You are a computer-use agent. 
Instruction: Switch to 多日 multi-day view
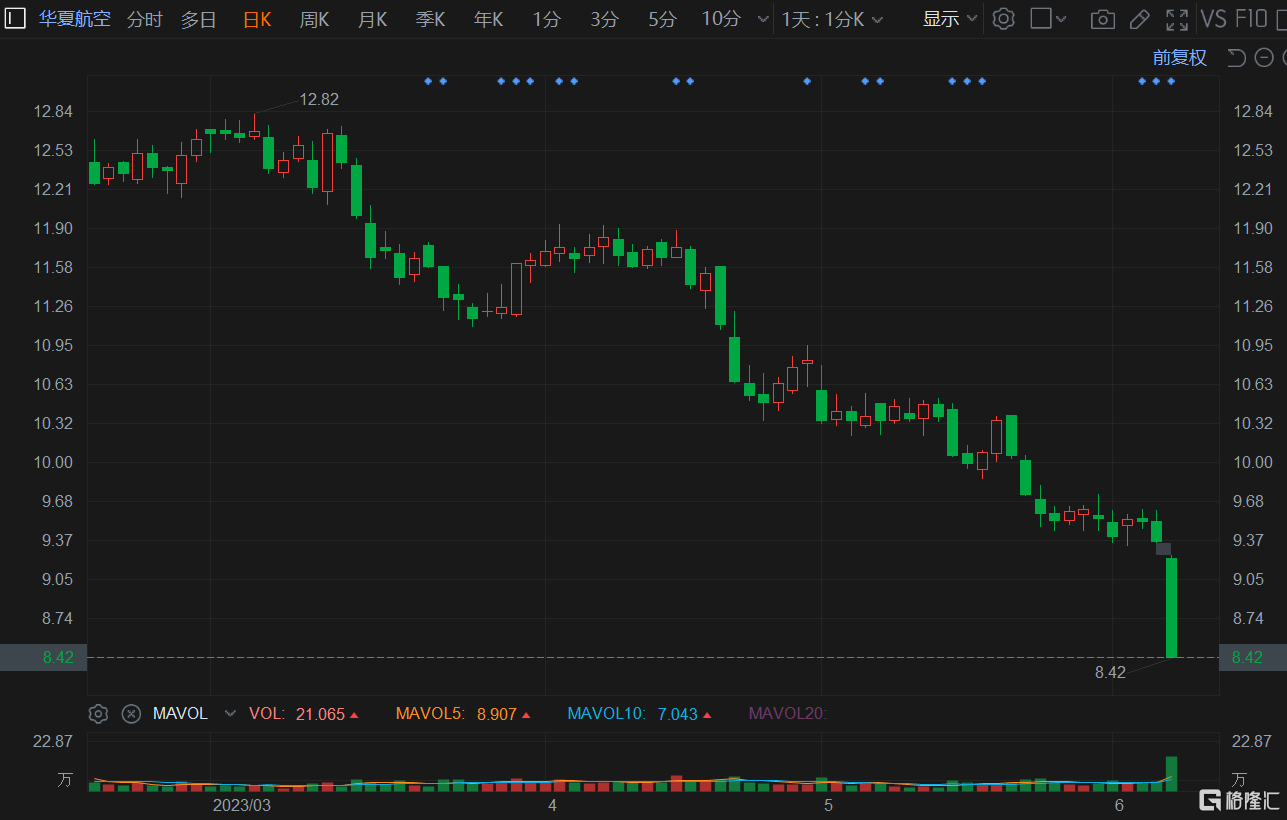point(199,19)
